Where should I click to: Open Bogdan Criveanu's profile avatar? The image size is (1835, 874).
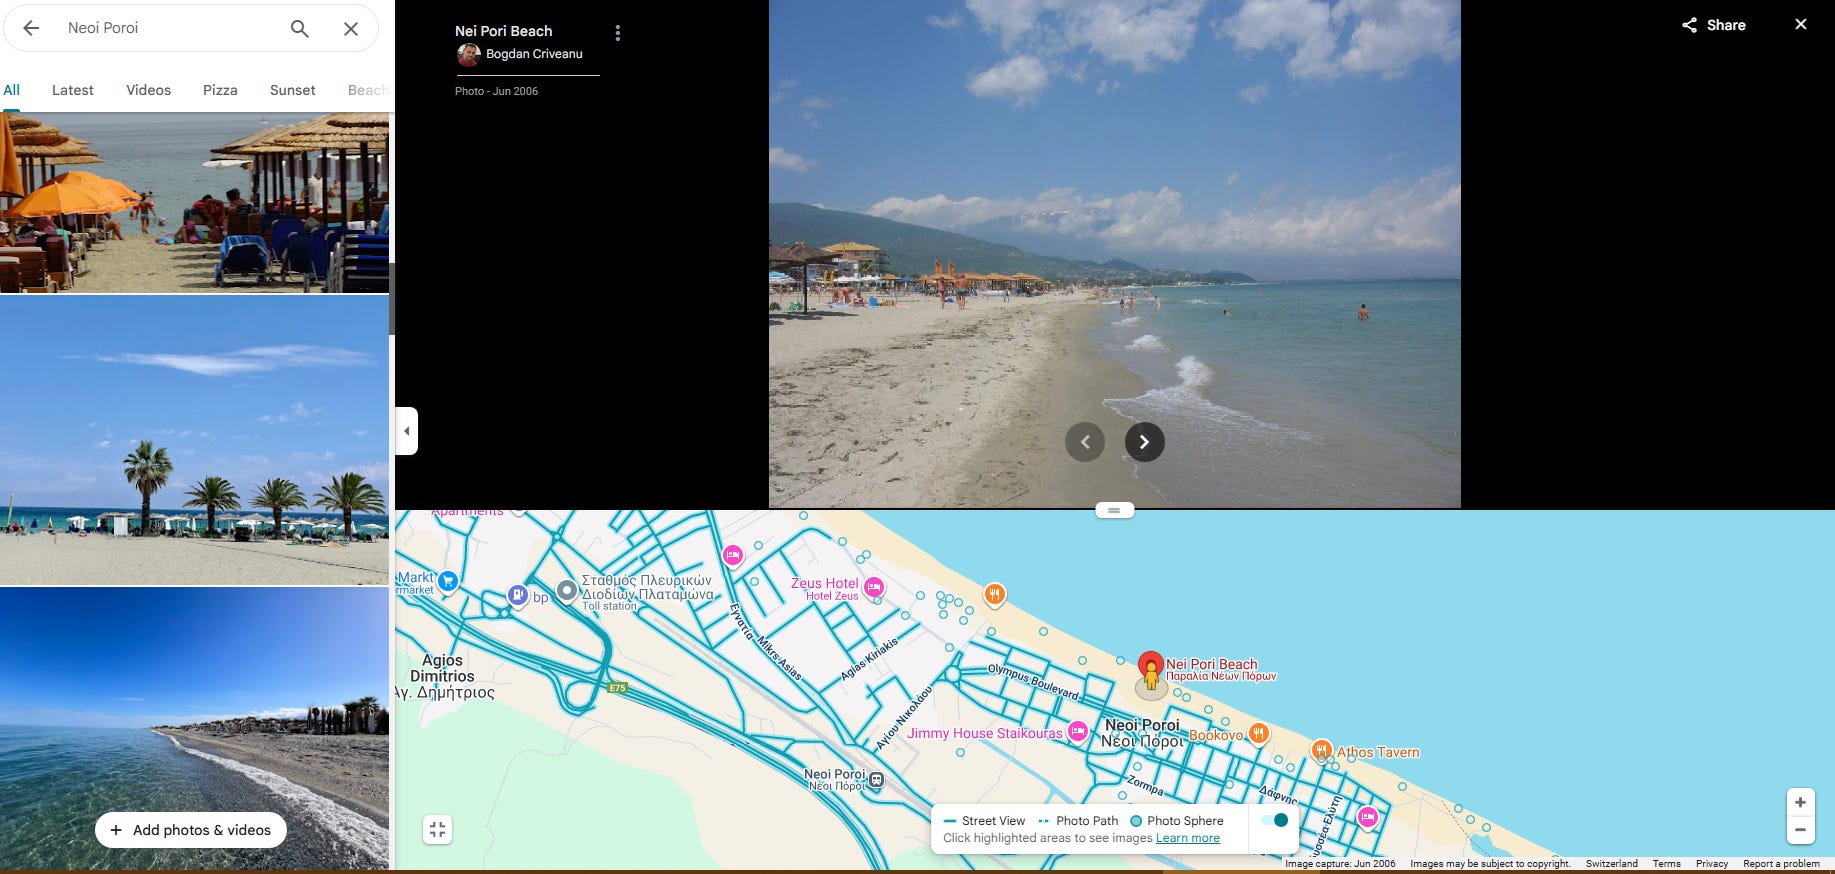468,54
